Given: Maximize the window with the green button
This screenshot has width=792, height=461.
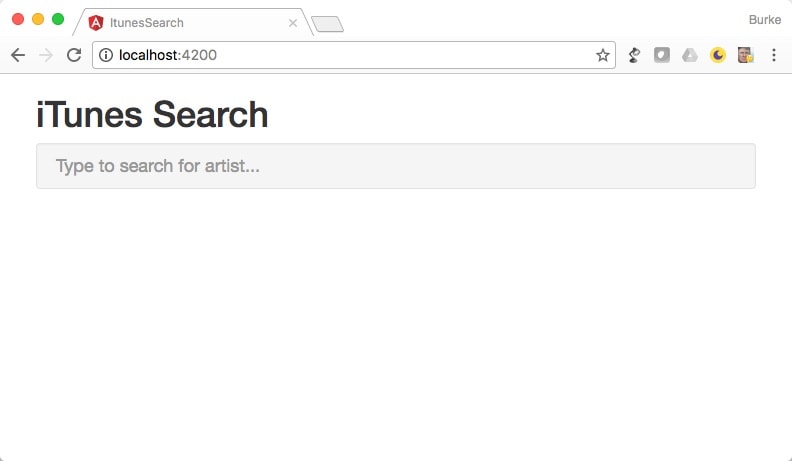Looking at the screenshot, I should pos(58,19).
